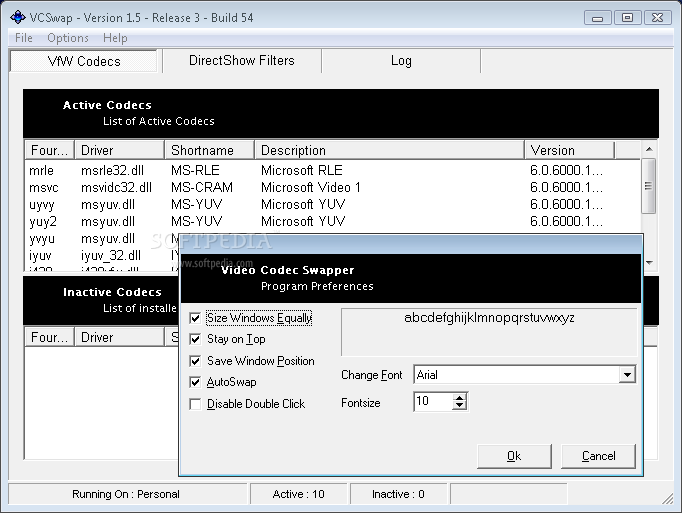
Task: Click the Running On : Personal status
Action: click(x=126, y=494)
